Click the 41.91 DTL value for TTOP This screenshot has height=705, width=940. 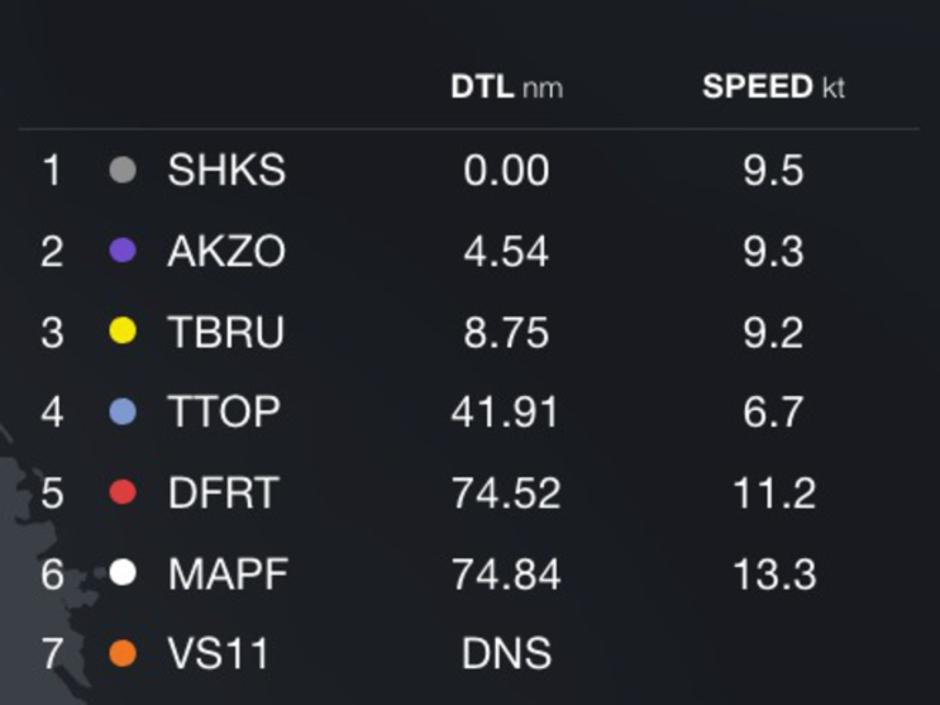tap(505, 412)
